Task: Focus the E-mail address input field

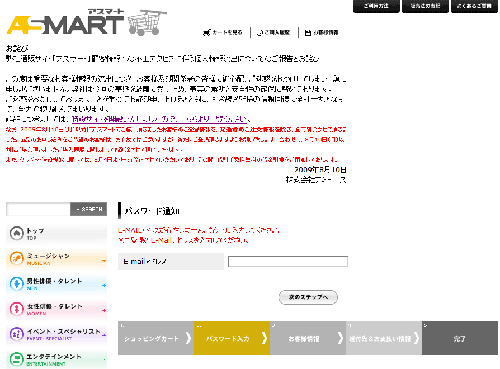Action: coord(288,261)
